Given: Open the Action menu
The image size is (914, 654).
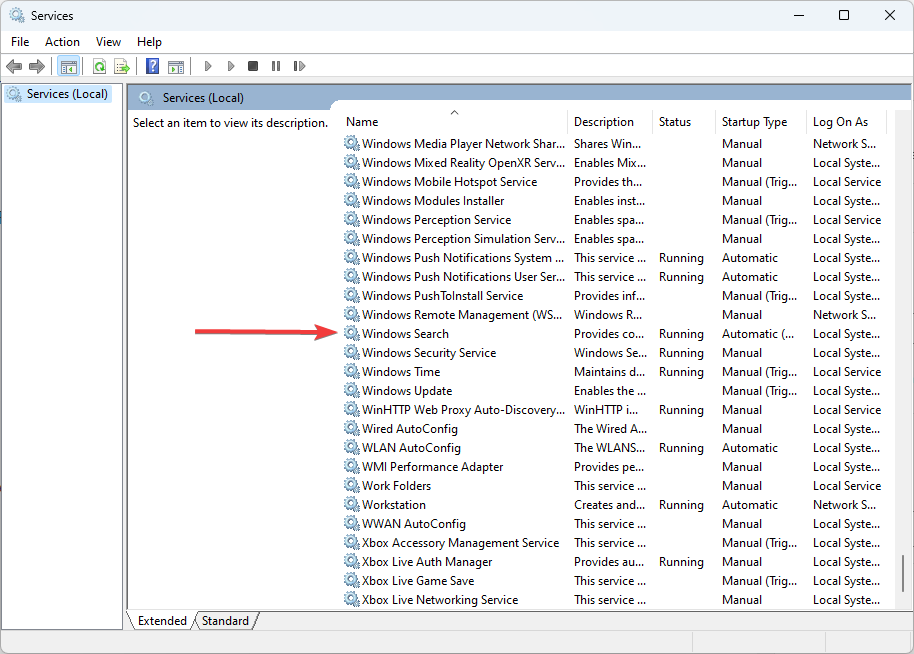Looking at the screenshot, I should click(62, 42).
